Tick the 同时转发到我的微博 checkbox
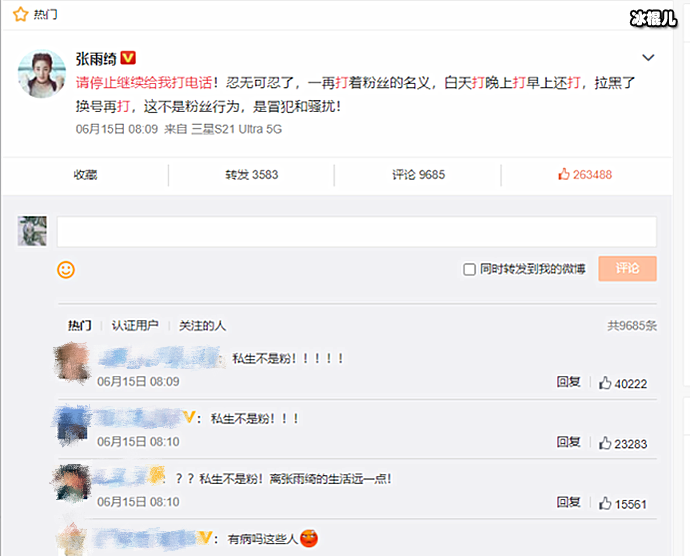Viewport: 690px width, 556px height. (x=469, y=269)
